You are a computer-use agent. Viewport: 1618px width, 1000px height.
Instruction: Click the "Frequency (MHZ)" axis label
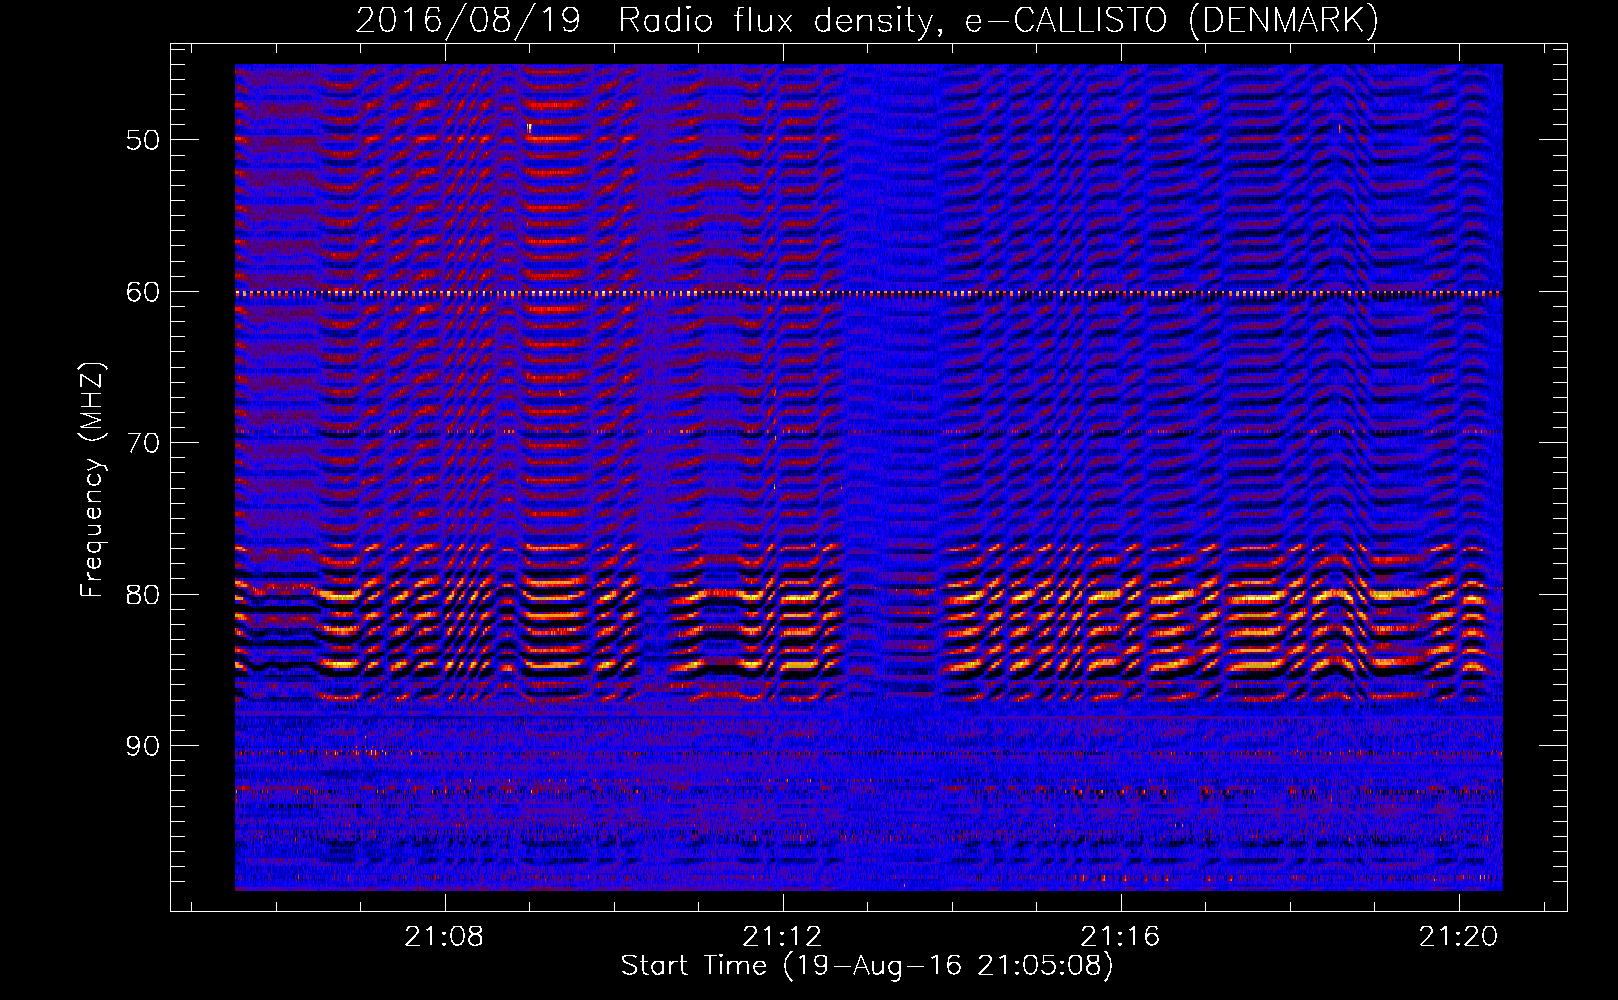pos(92,480)
